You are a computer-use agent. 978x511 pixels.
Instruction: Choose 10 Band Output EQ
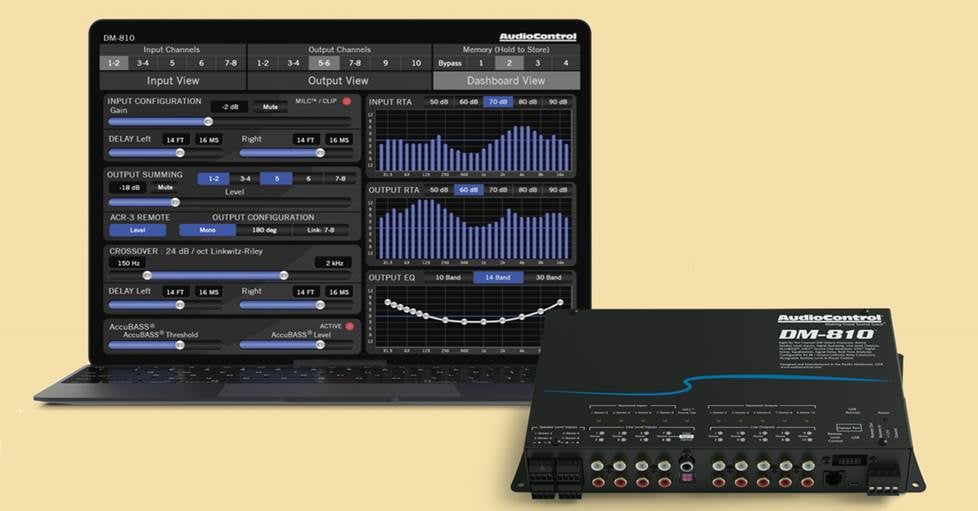(x=448, y=278)
